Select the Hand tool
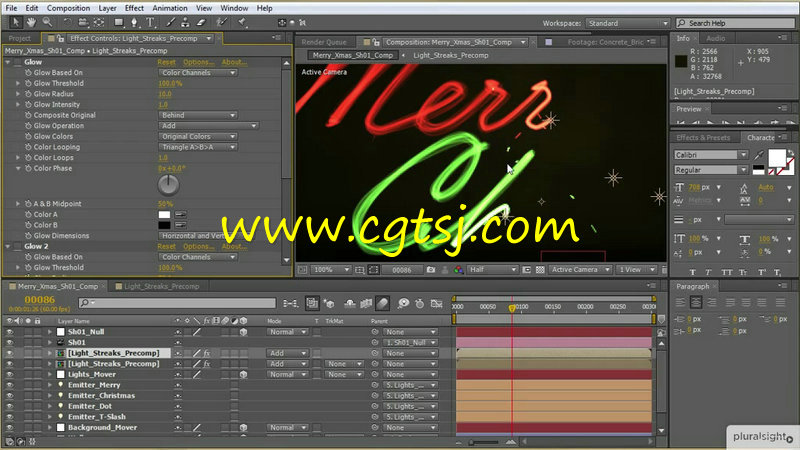800x450 pixels. [x=32, y=22]
